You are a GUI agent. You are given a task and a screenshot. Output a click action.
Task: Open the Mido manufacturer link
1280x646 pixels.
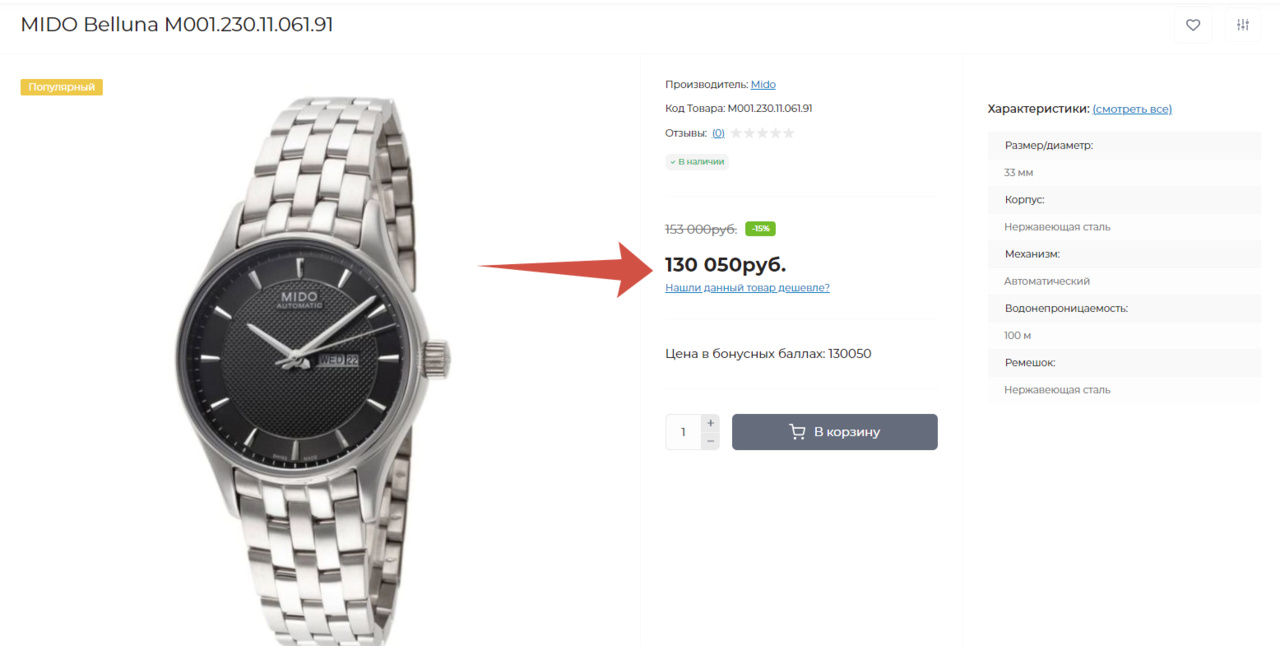[763, 85]
